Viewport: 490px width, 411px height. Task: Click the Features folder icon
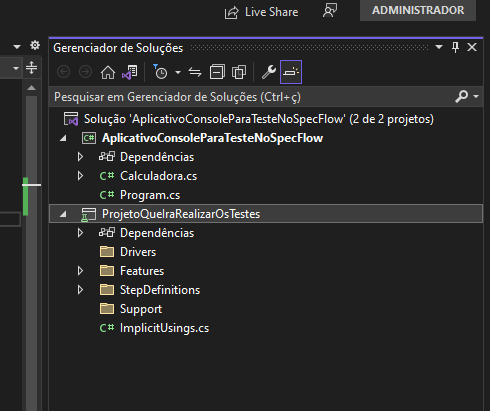[x=107, y=271]
